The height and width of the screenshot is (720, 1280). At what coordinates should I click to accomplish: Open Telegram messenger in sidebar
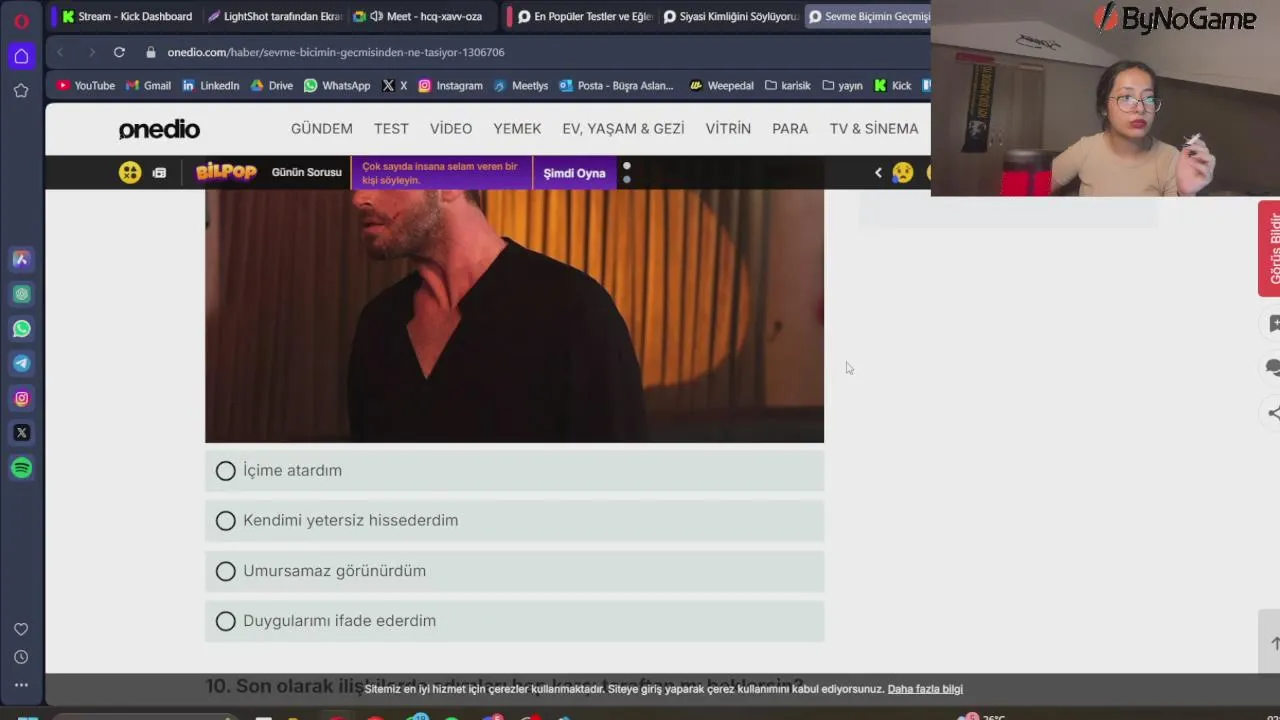pyautogui.click(x=21, y=364)
